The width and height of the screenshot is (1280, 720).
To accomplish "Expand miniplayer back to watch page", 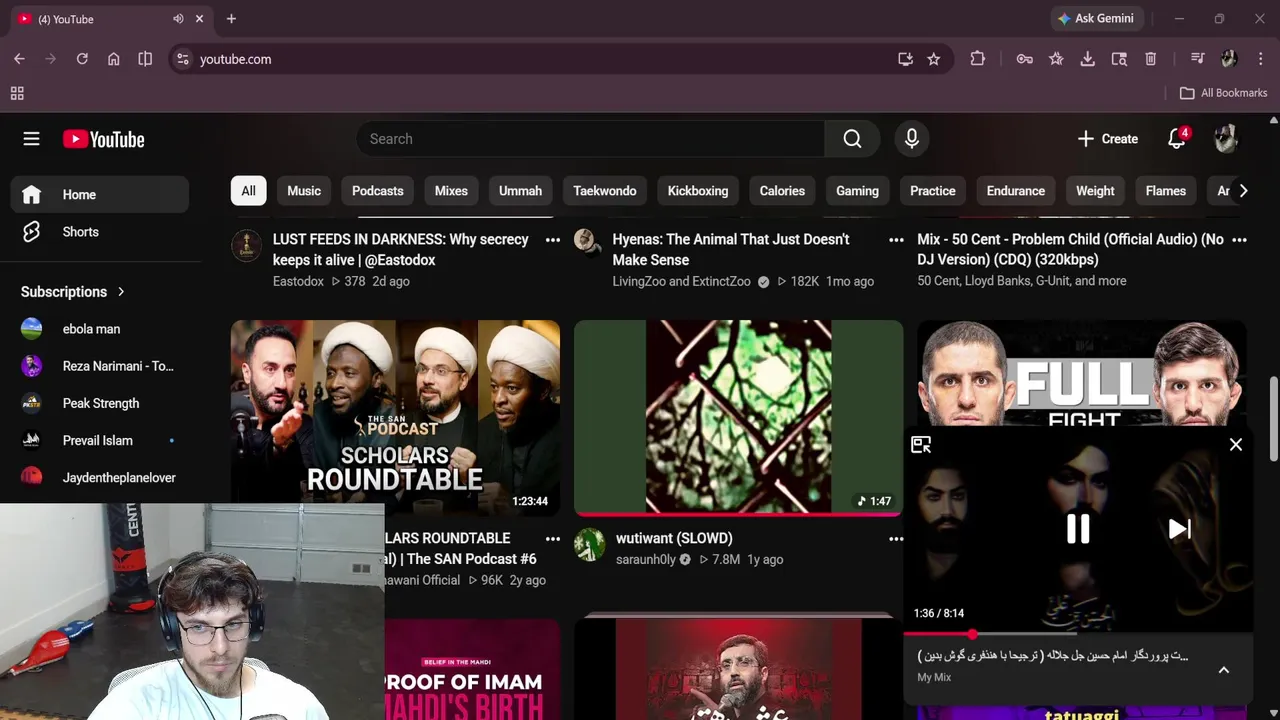I will pos(921,445).
